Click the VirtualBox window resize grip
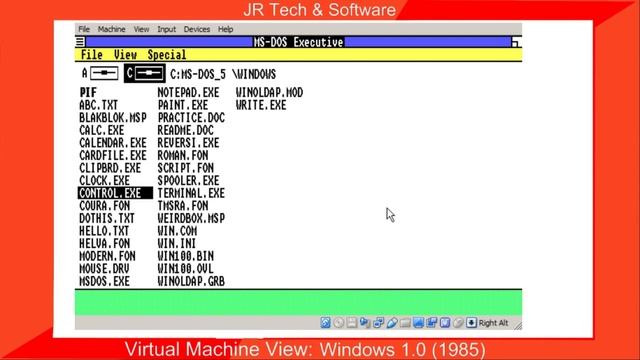640x360 pixels. pyautogui.click(x=518, y=325)
